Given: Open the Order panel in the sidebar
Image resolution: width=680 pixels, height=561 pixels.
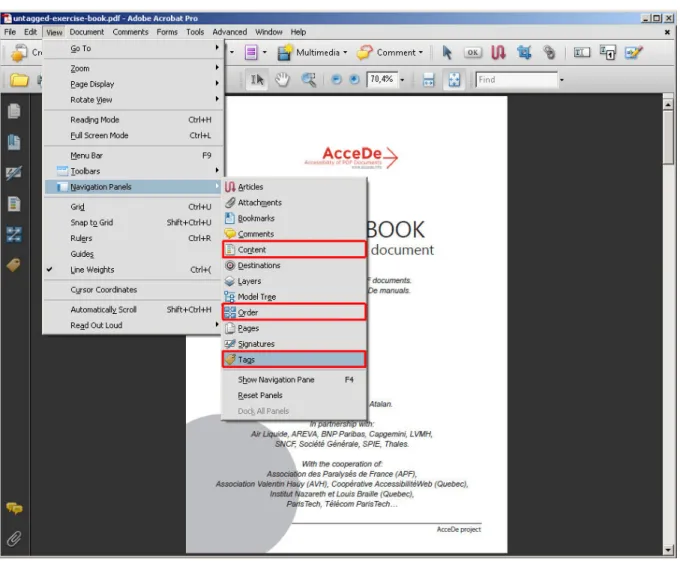Looking at the screenshot, I should click(14, 235).
